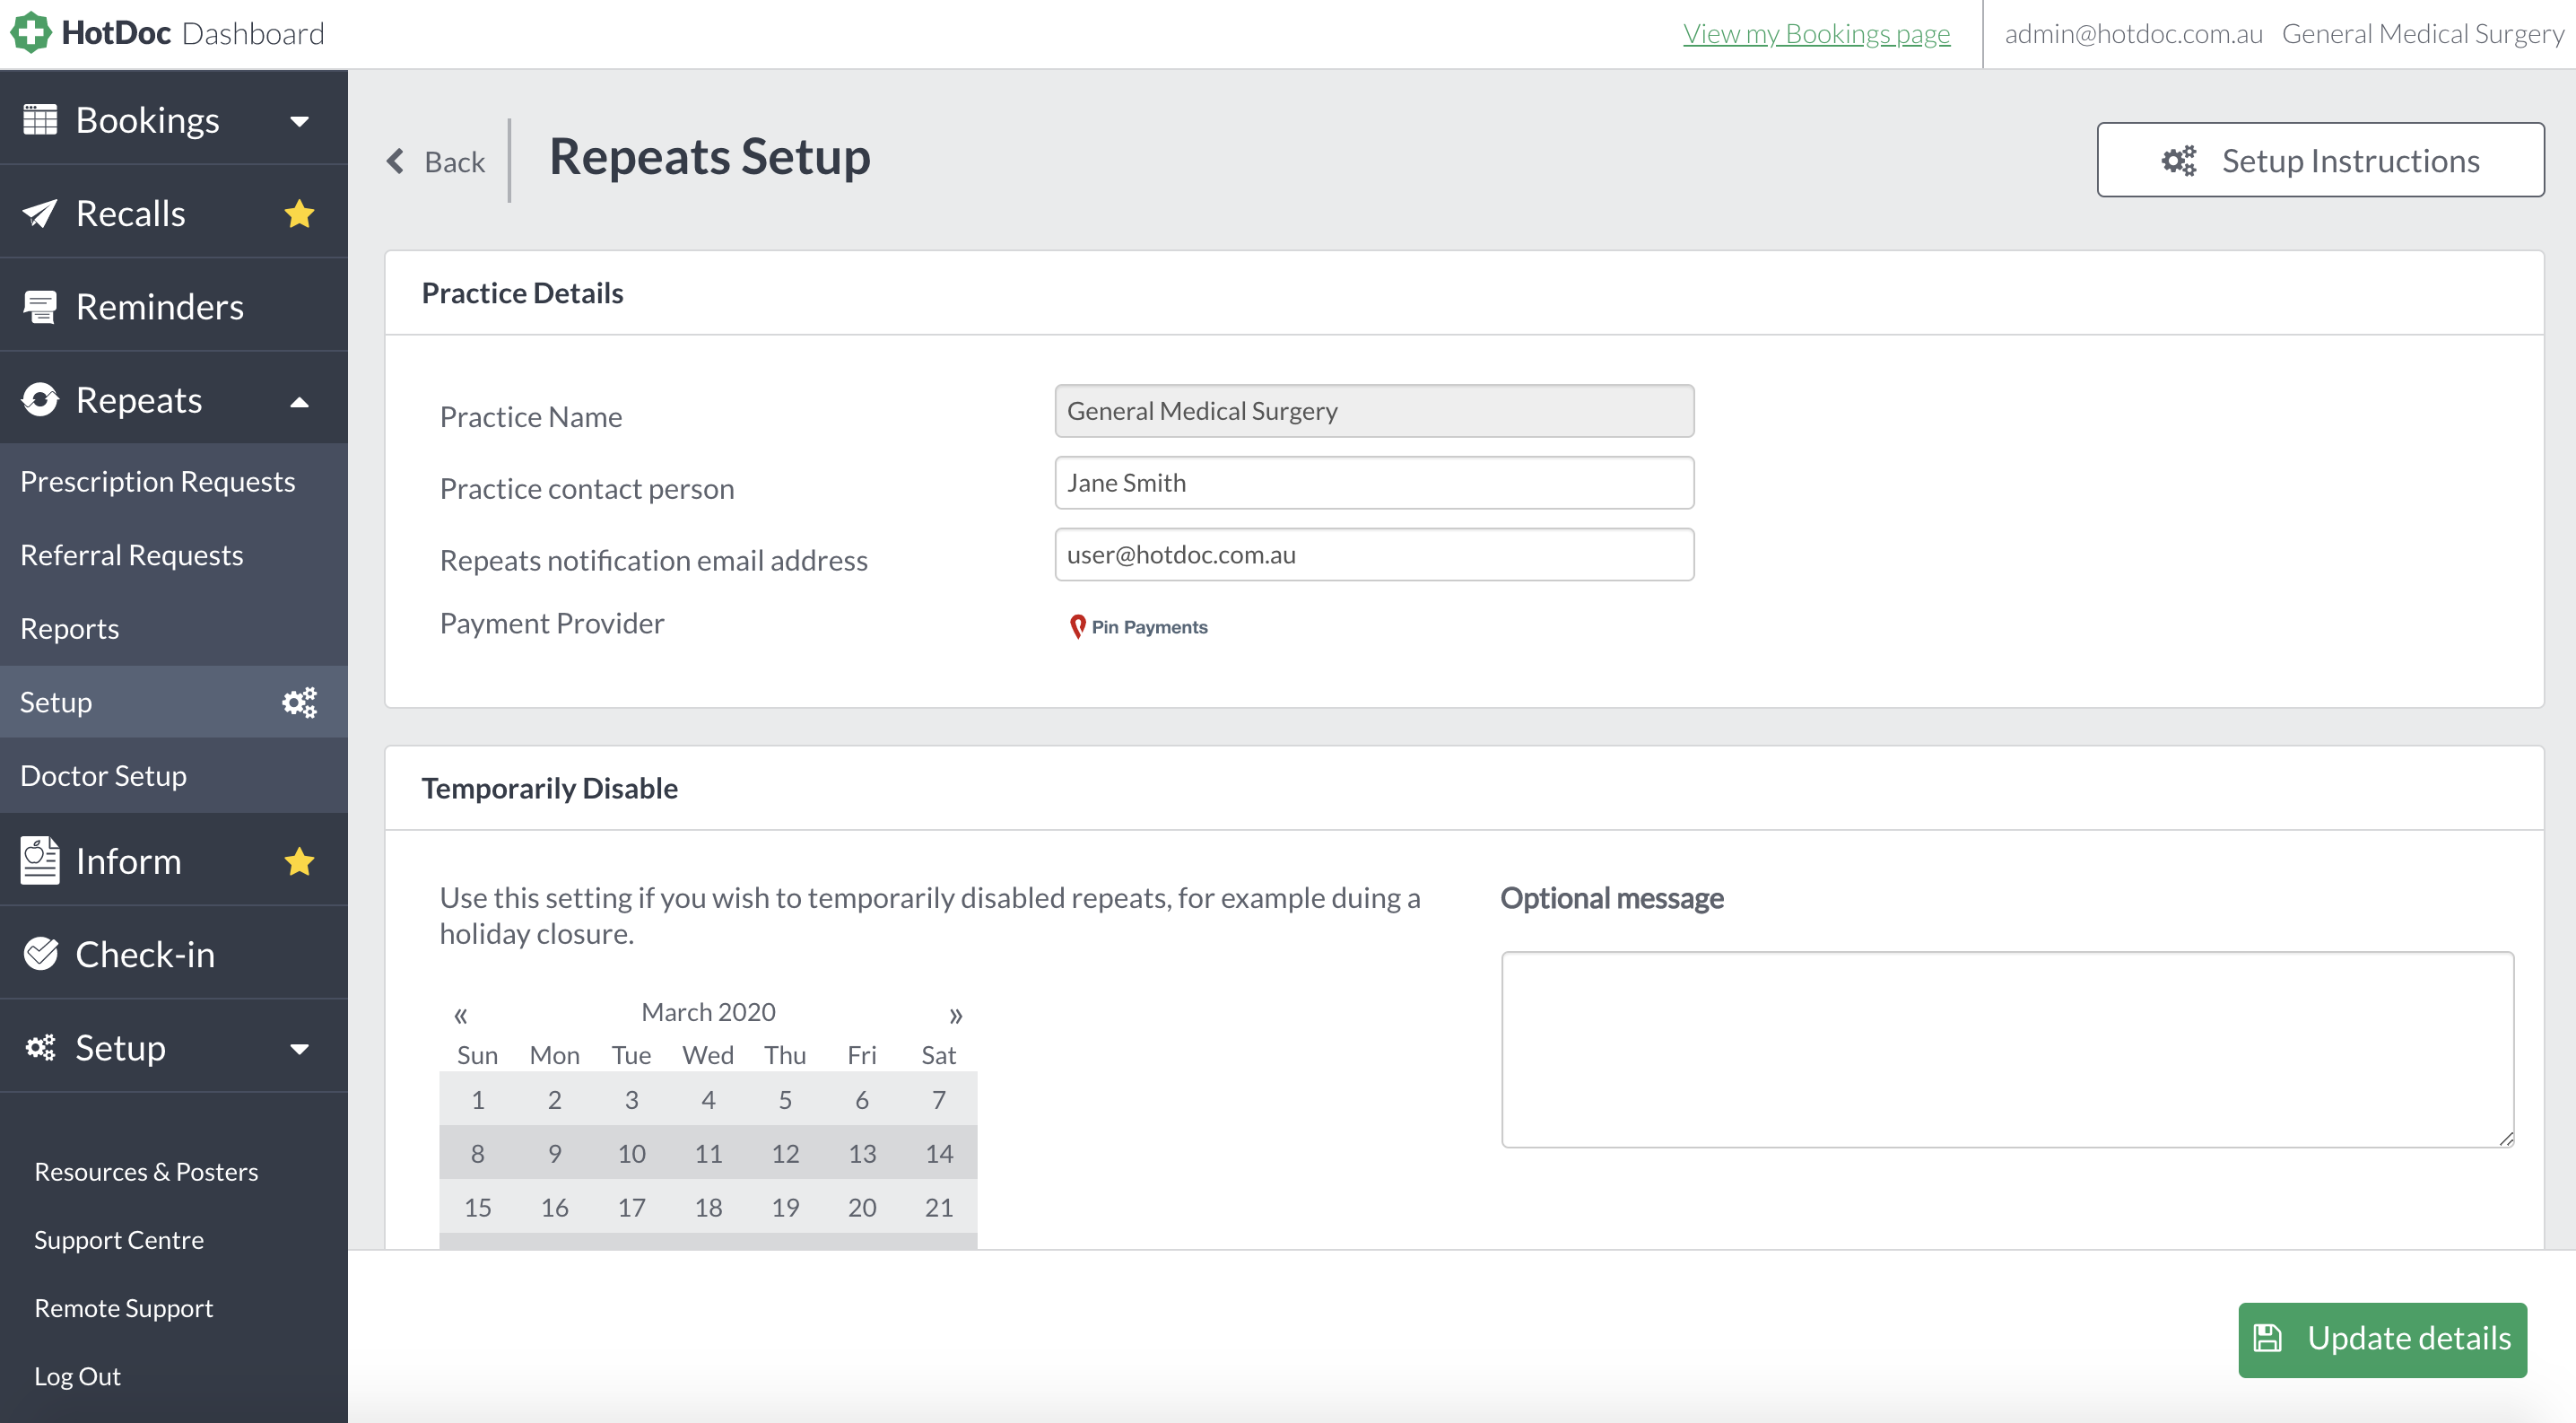Open Support Centre link
This screenshot has width=2576, height=1423.
coord(119,1239)
